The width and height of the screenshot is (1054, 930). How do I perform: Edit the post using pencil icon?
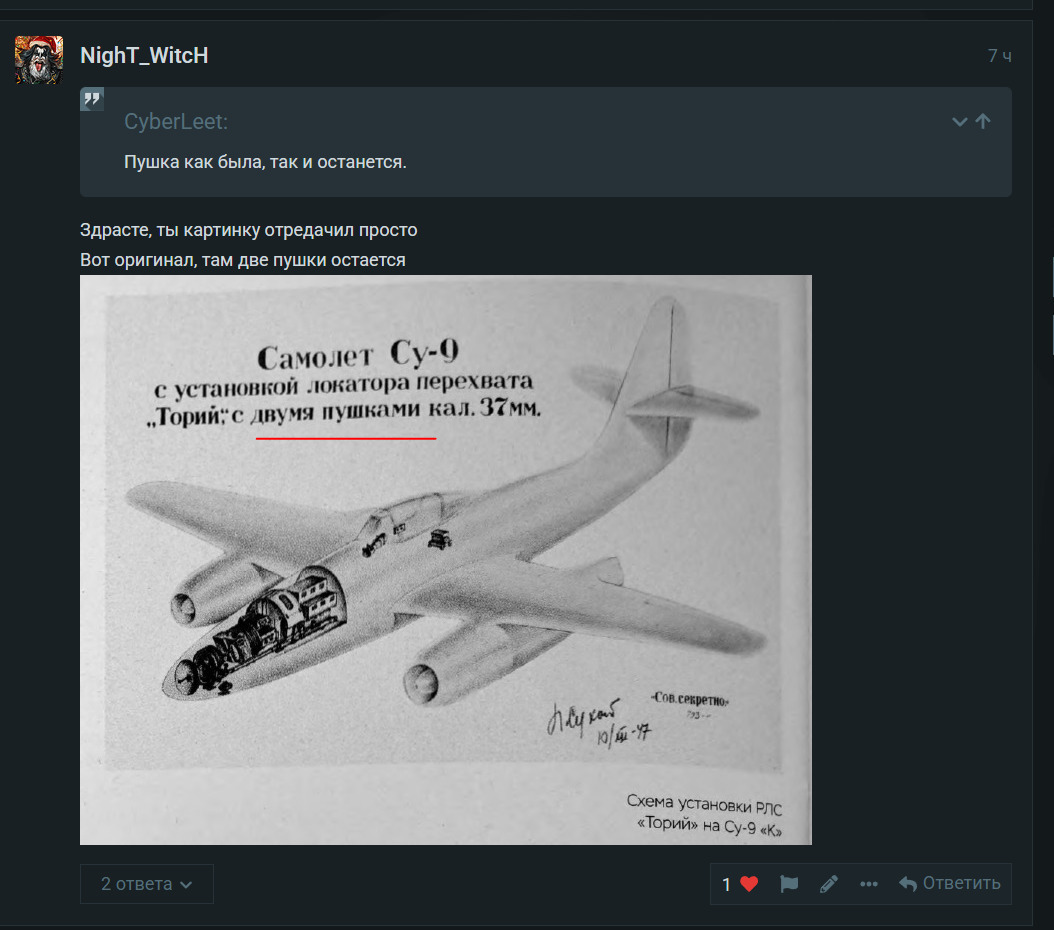[829, 884]
